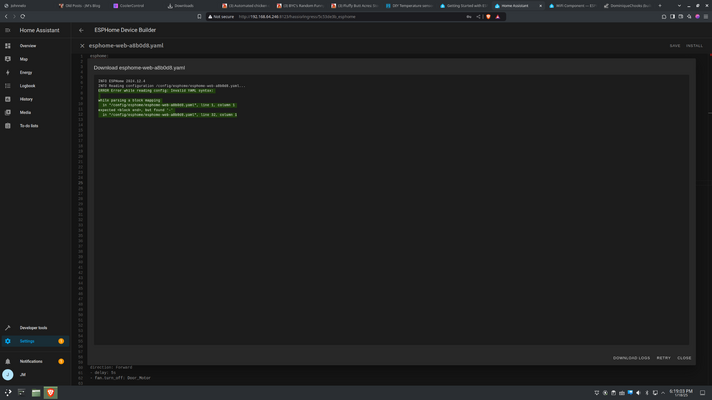Screen dimensions: 712x400
Task: Open the application launcher in the taskbar
Action: tap(8, 393)
